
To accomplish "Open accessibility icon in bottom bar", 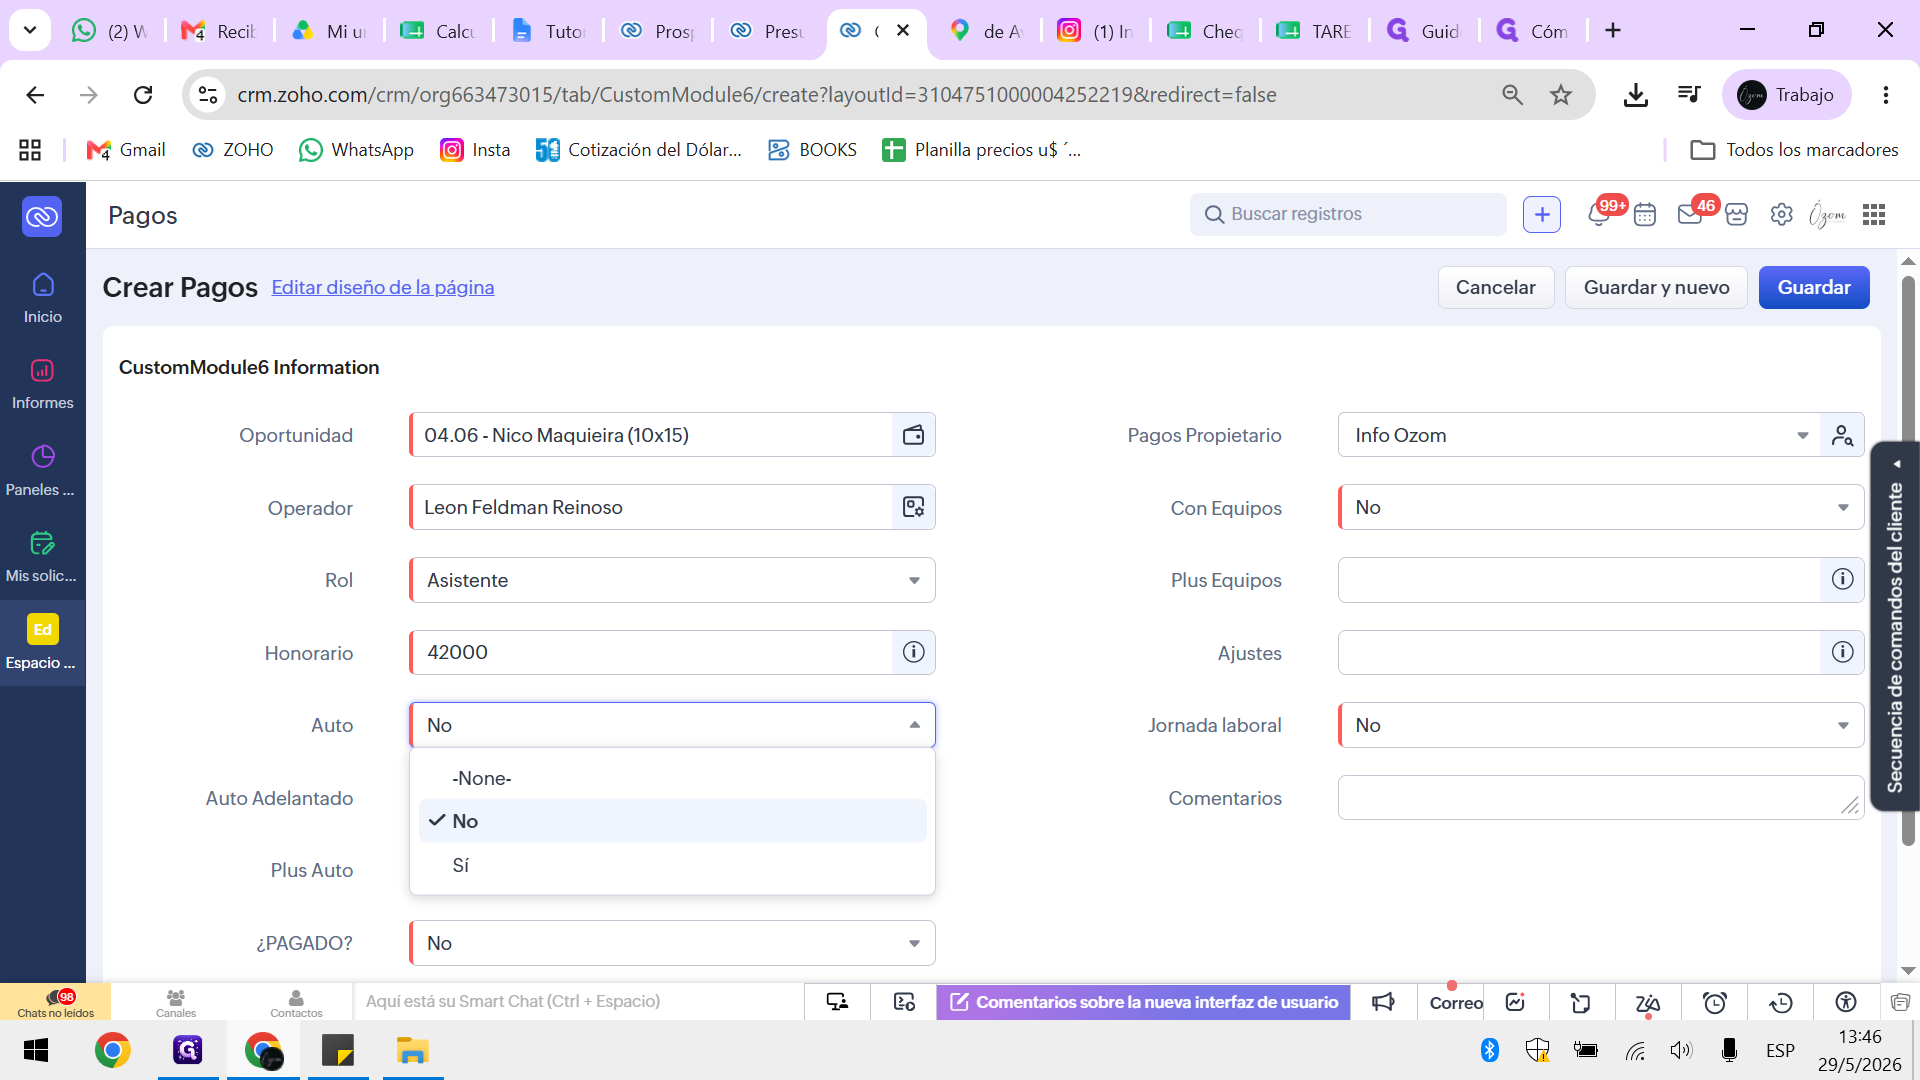I will [1846, 1002].
